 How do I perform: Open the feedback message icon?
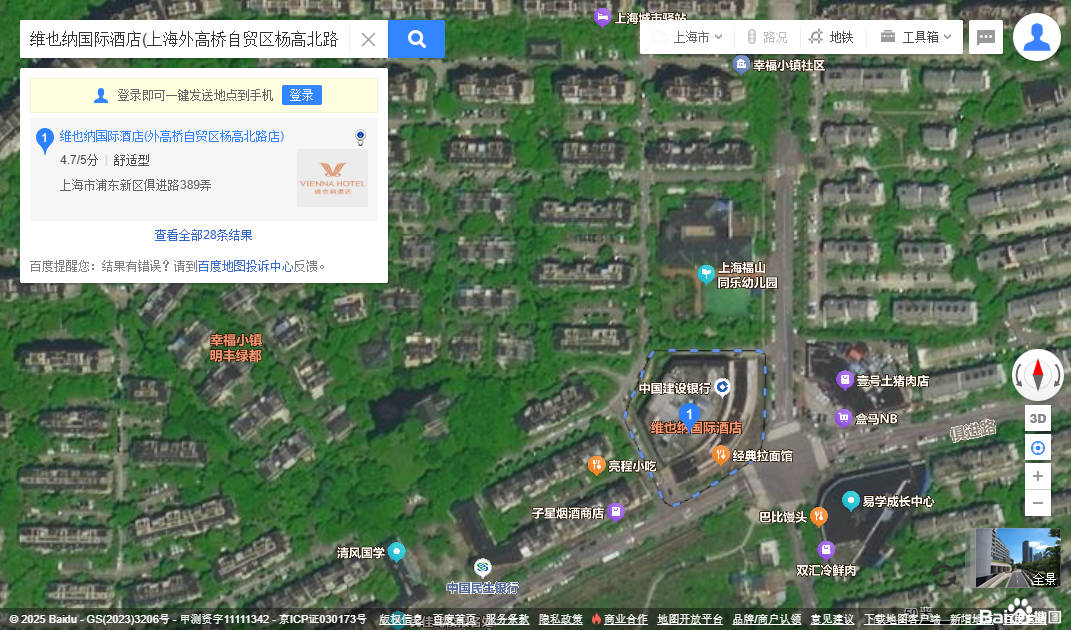pyautogui.click(x=986, y=38)
